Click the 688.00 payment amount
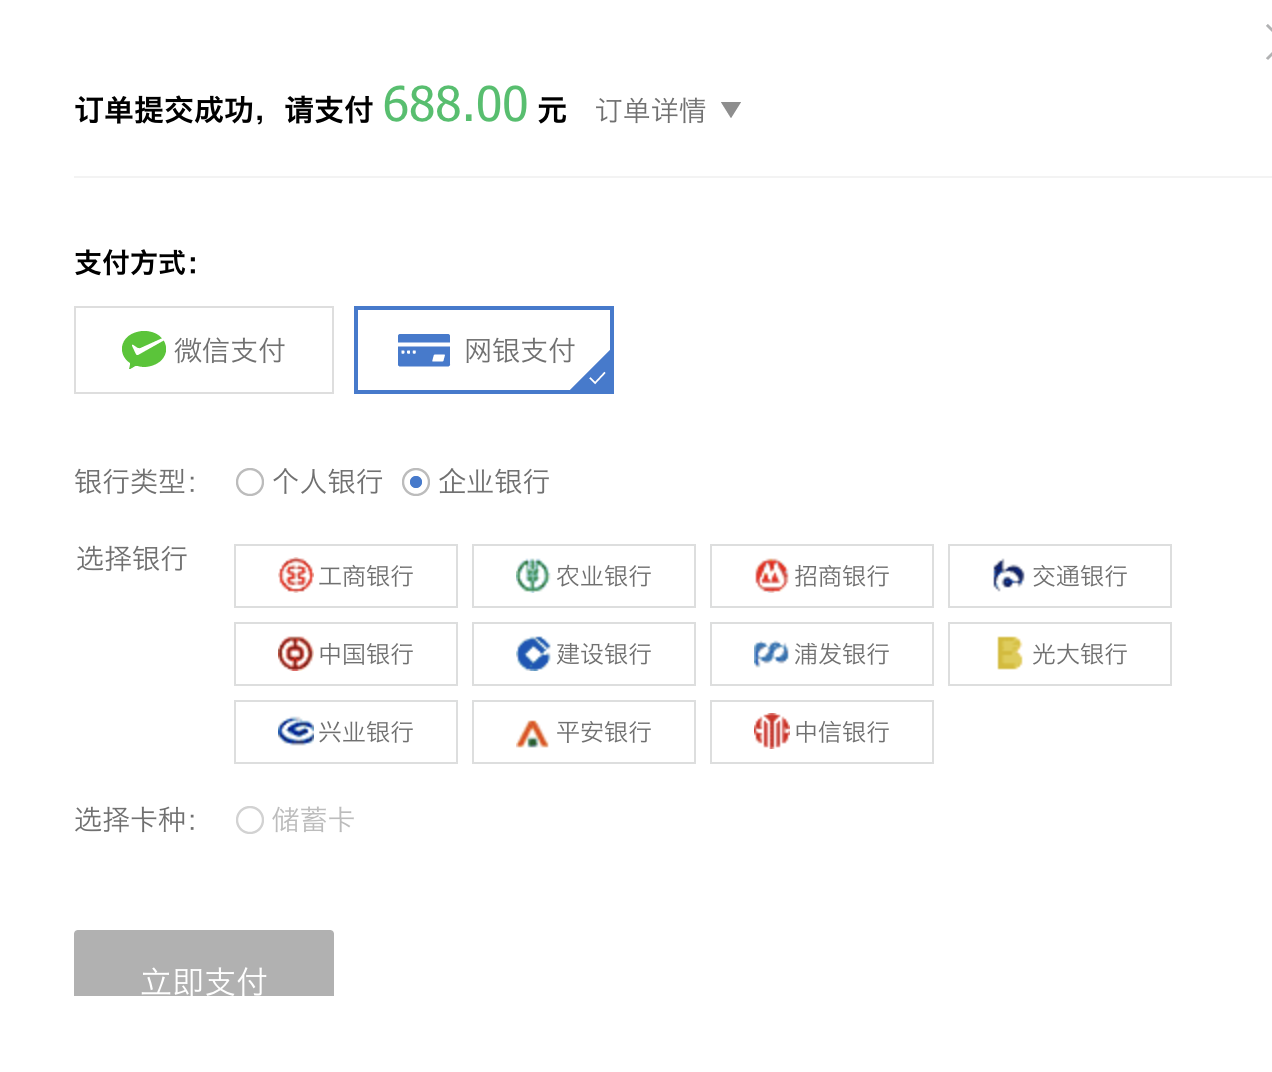The width and height of the screenshot is (1272, 1072). point(455,105)
